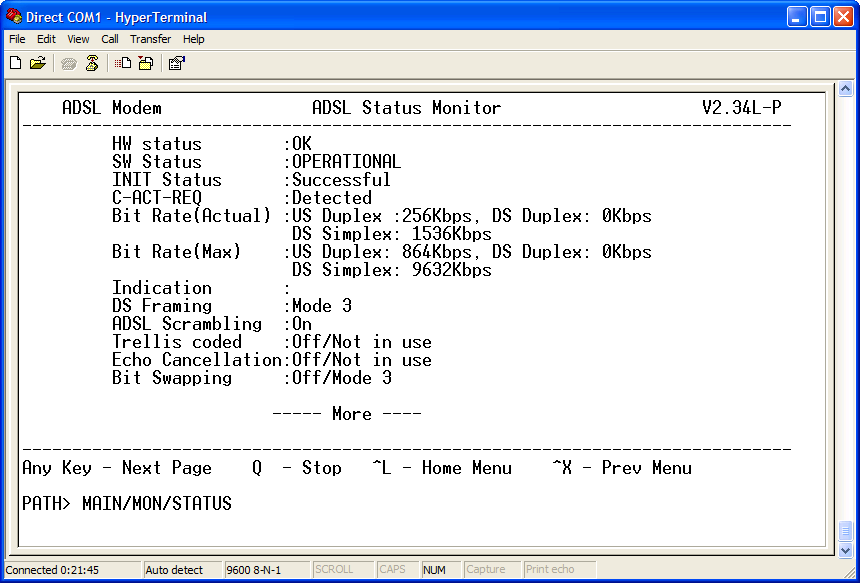Image resolution: width=860 pixels, height=583 pixels.
Task: Open the File menu
Action: (x=17, y=39)
